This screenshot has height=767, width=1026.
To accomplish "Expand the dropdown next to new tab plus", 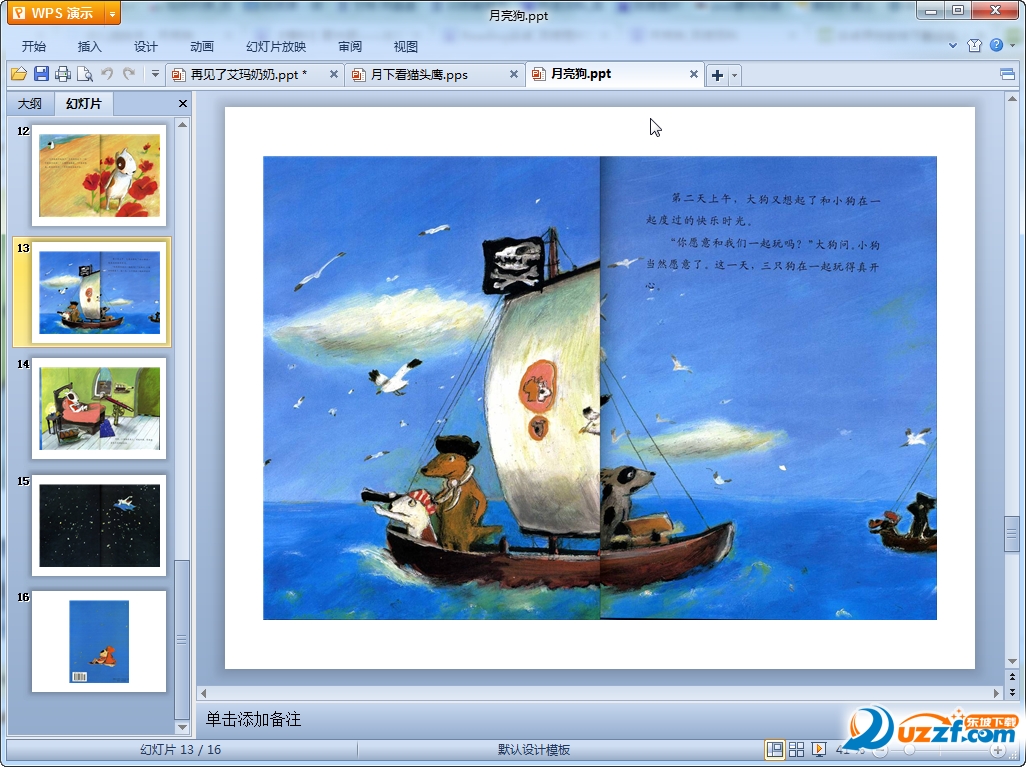I will (734, 75).
